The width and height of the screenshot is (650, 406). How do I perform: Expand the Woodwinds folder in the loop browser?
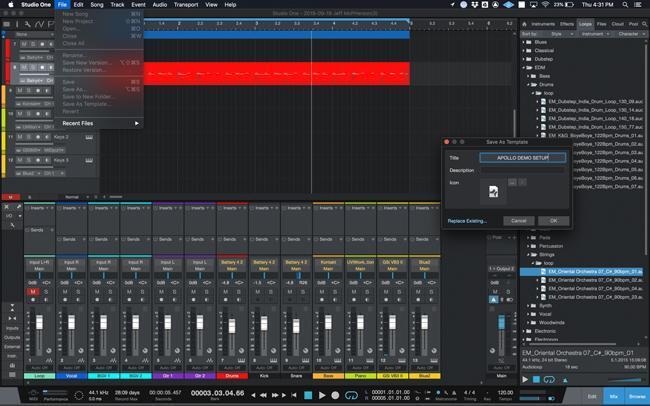point(529,323)
